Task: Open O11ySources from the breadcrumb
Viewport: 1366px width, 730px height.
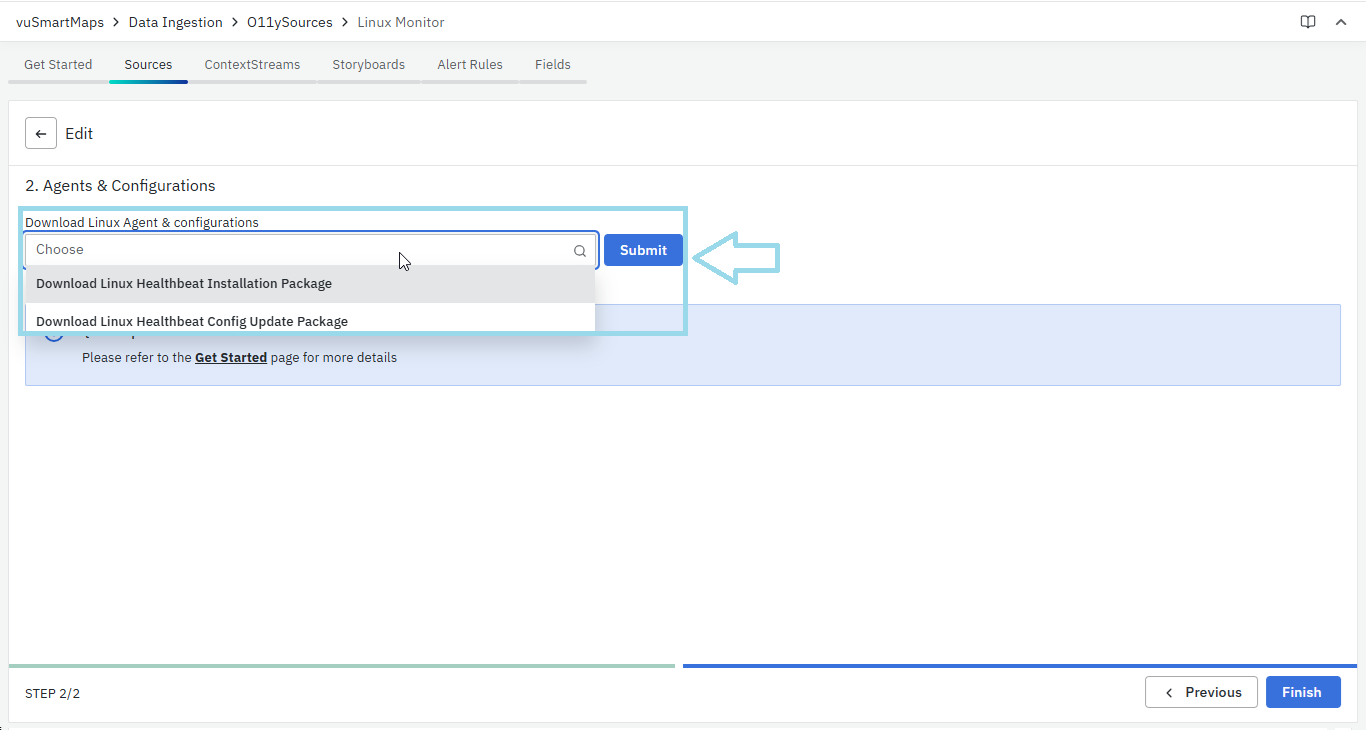Action: click(x=290, y=21)
